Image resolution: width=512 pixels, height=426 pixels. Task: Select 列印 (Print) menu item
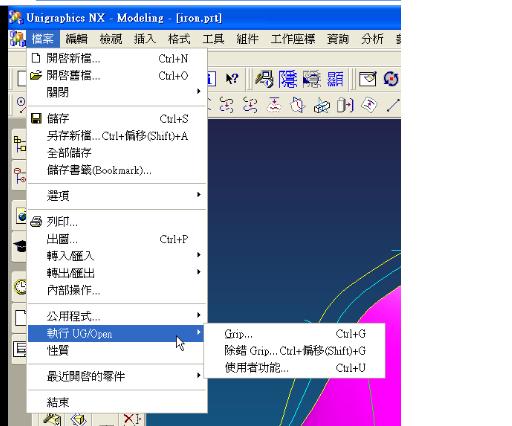click(117, 222)
